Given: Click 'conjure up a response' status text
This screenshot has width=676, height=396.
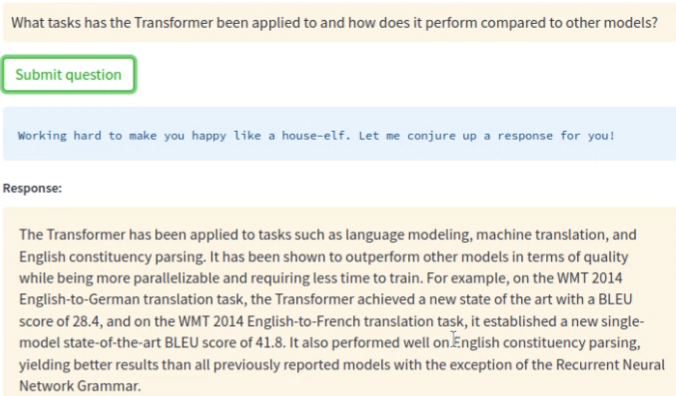Looking at the screenshot, I should pyautogui.click(x=480, y=136).
